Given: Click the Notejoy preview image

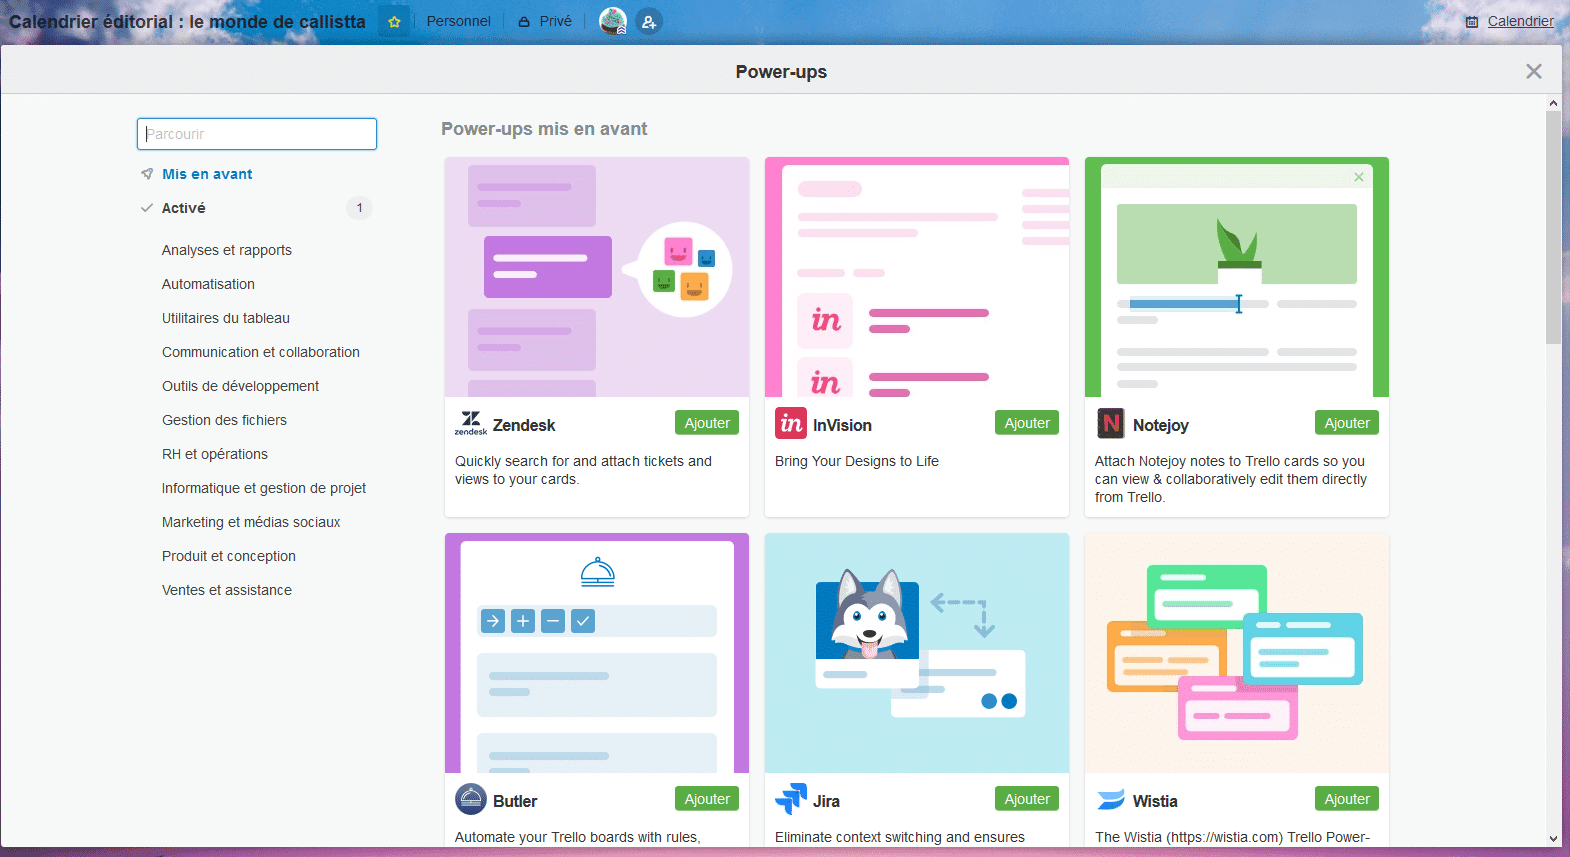Looking at the screenshot, I should [x=1237, y=277].
